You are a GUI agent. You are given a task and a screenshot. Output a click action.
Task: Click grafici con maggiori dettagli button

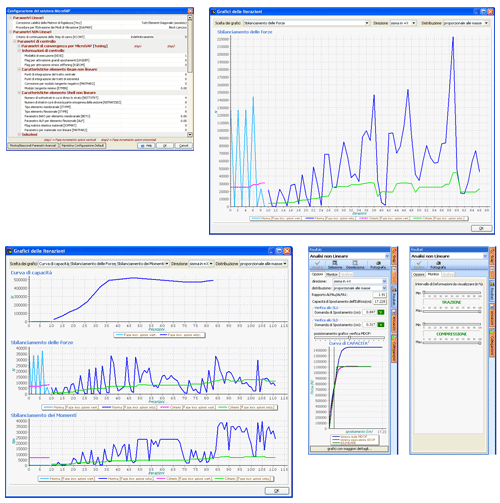click(x=349, y=449)
